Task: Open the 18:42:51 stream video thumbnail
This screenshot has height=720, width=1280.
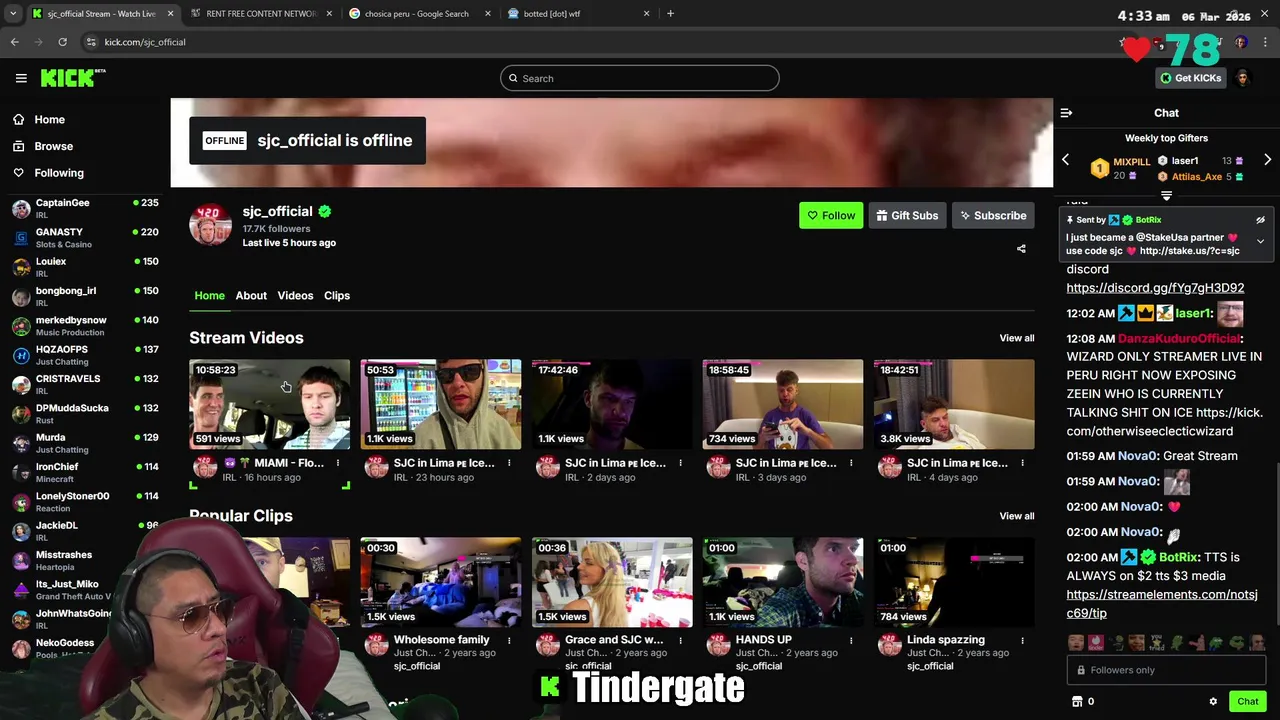Action: click(x=954, y=404)
